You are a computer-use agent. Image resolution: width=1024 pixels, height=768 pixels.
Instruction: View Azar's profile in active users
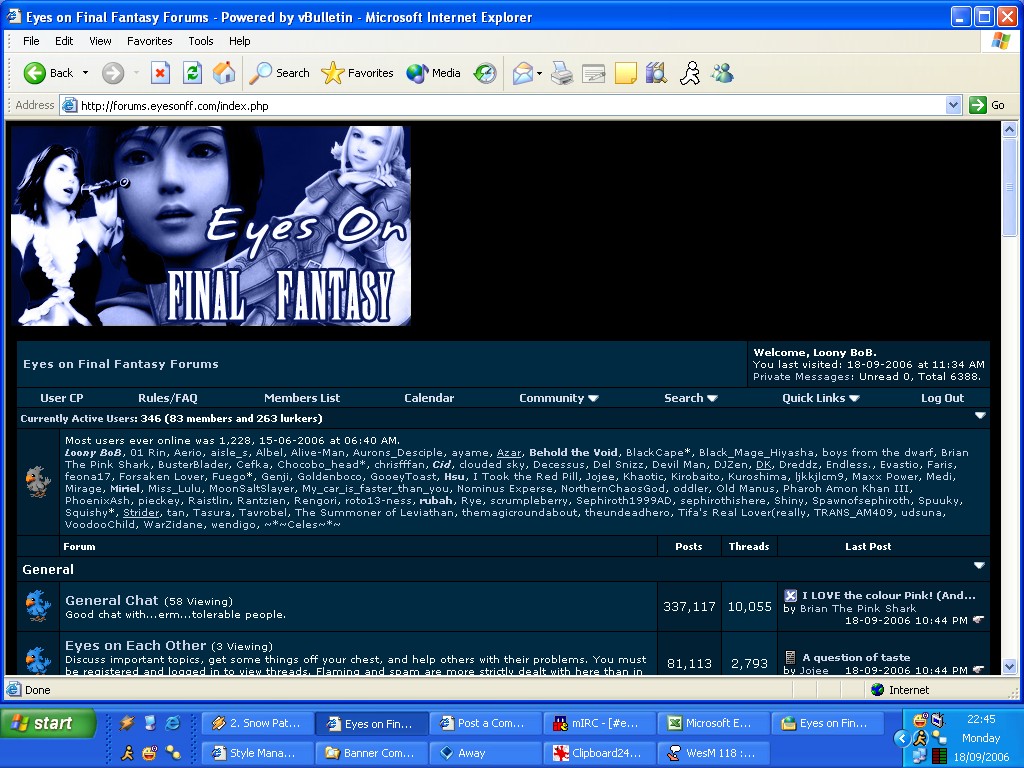[509, 453]
